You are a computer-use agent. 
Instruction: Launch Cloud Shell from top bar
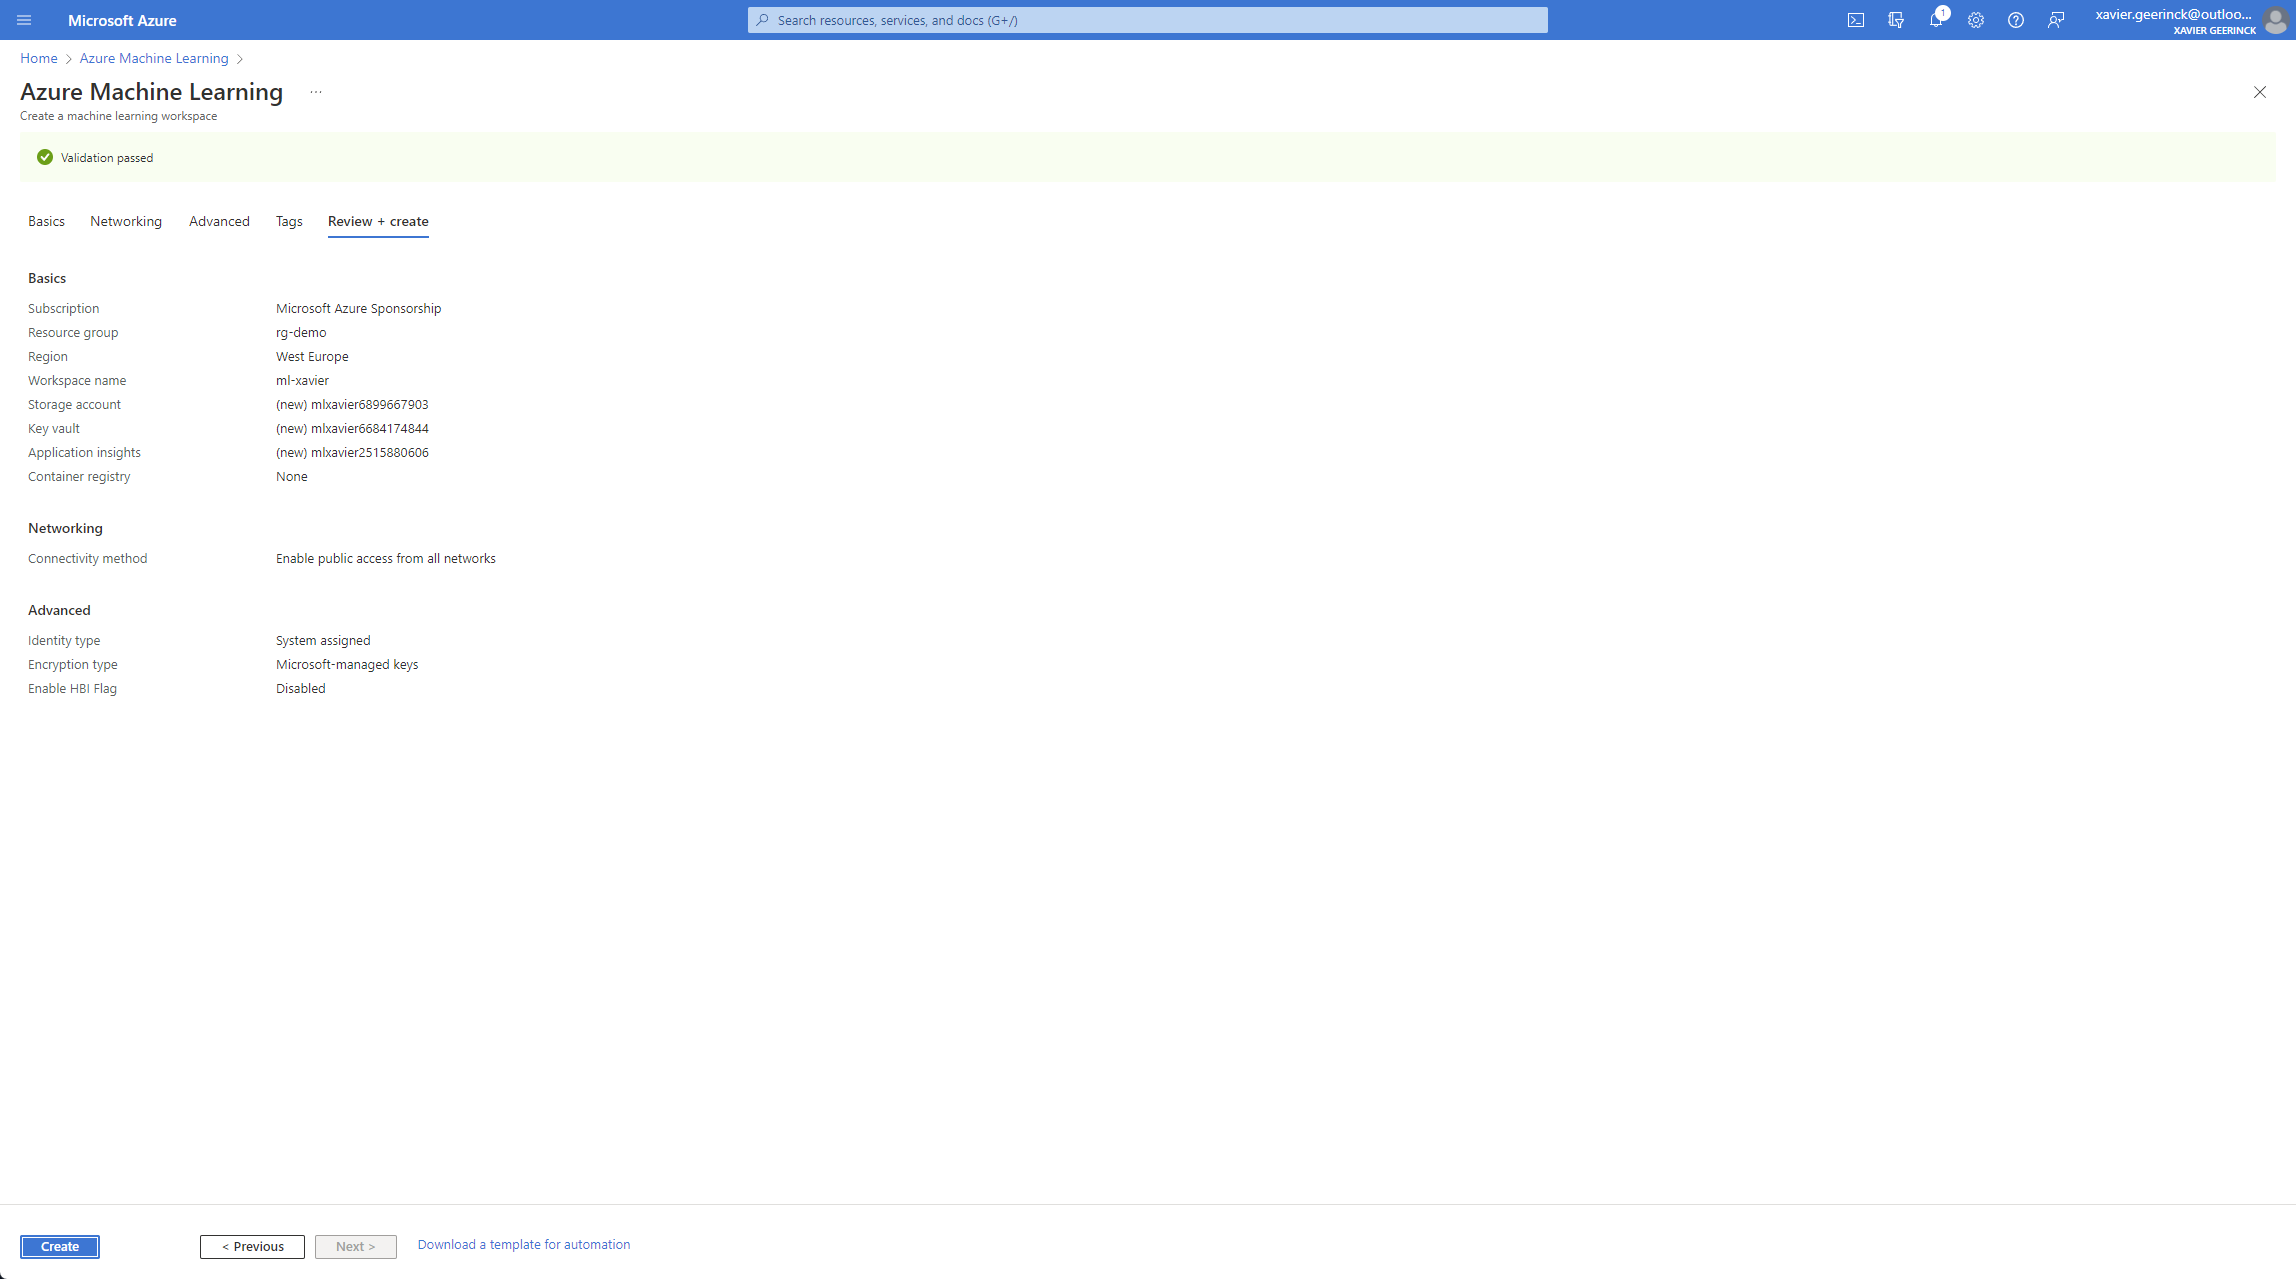coord(1856,20)
